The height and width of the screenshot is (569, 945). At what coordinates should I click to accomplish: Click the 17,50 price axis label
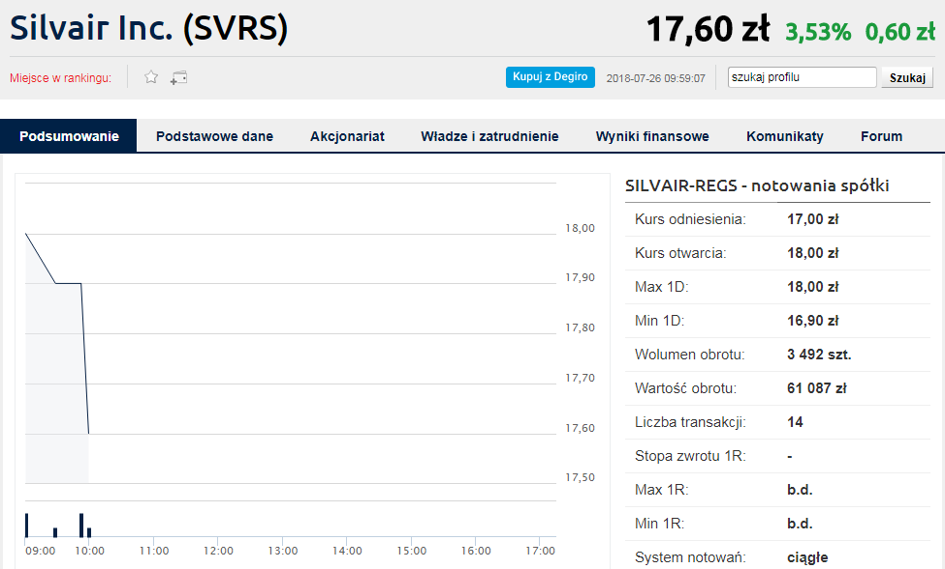pos(580,477)
